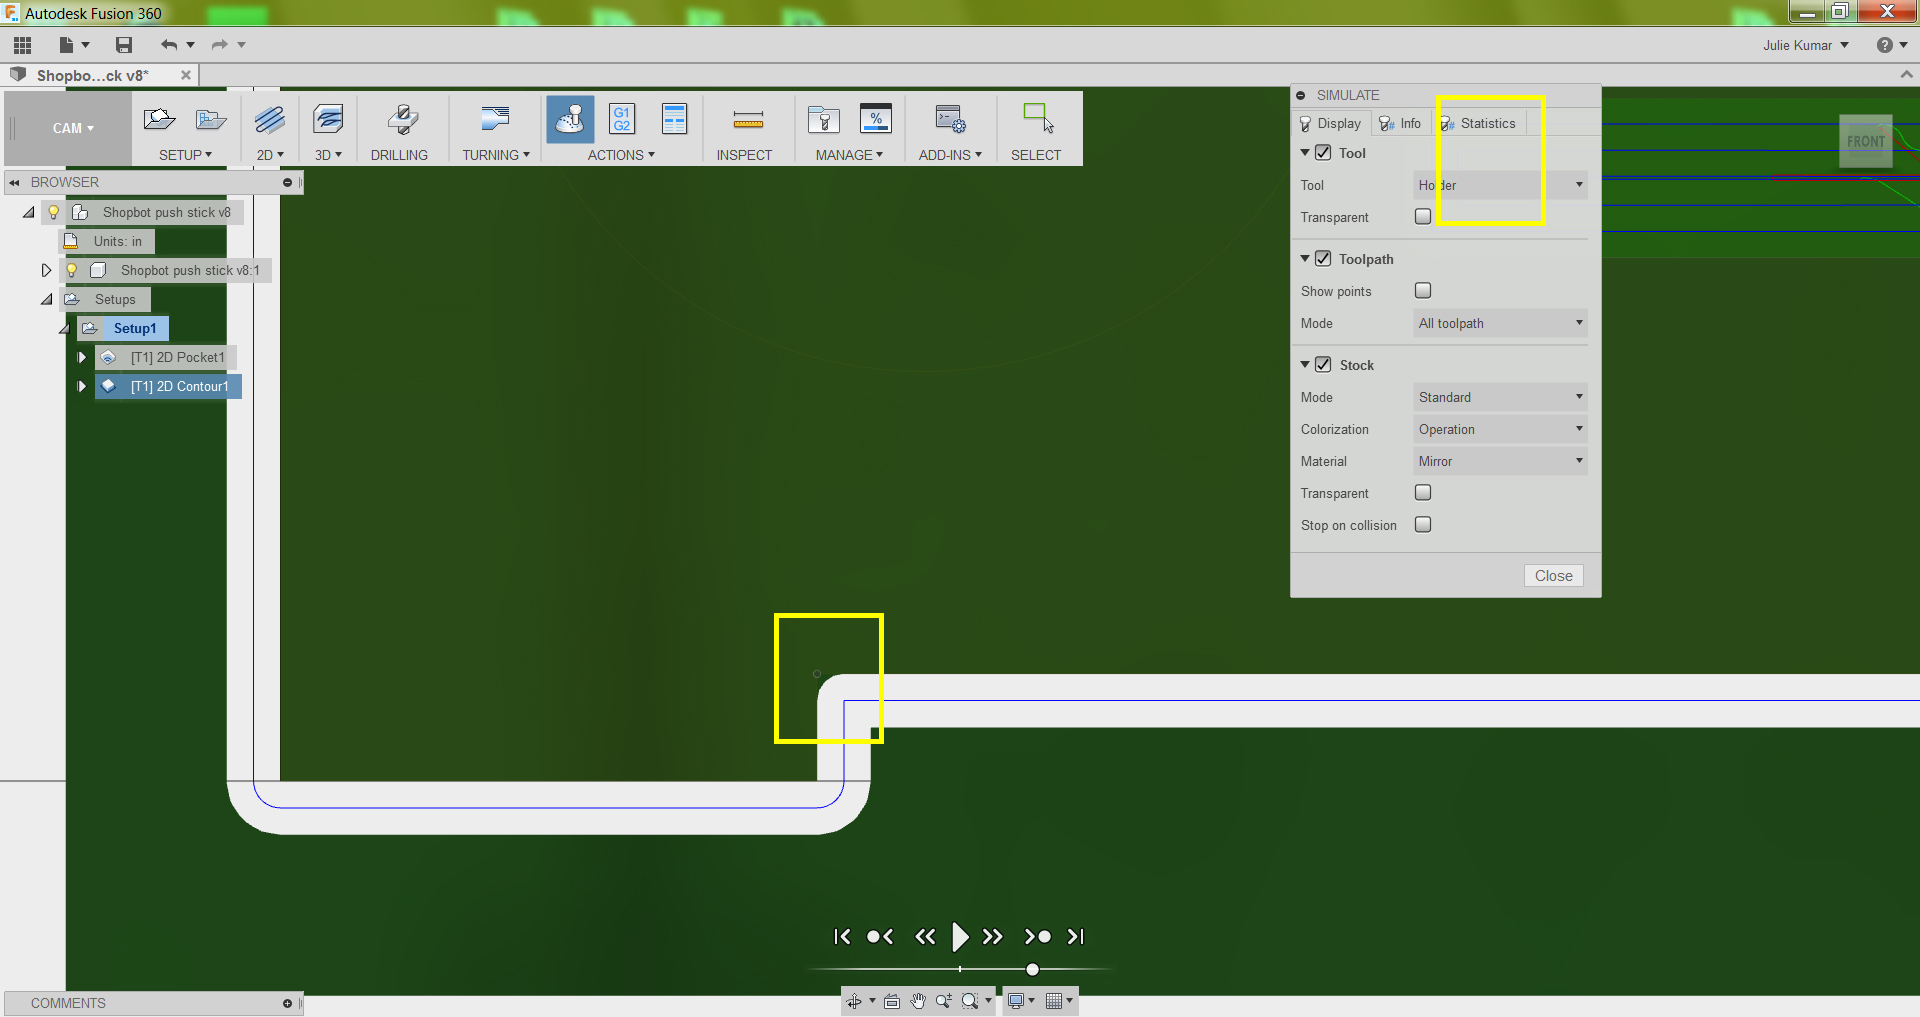Screen dimensions: 1920x1017
Task: Click the Post Process G1 G2 icon
Action: pos(622,119)
